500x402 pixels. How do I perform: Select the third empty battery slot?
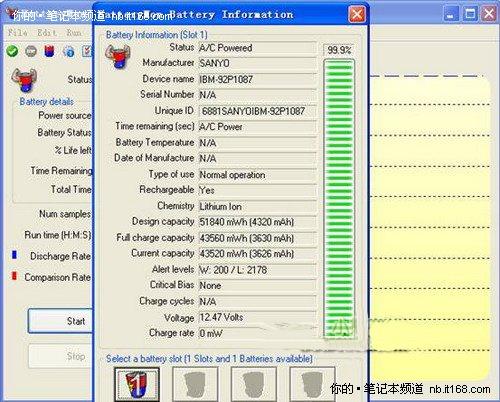coord(254,383)
